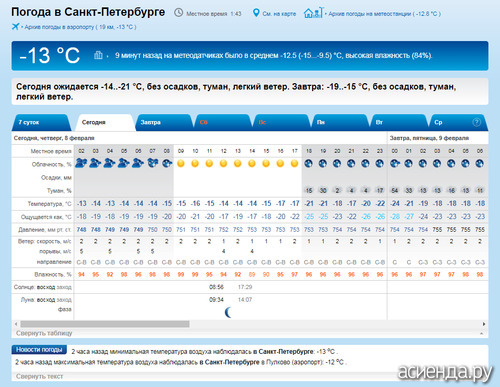This screenshot has width=500, height=387.
Task: Open the 'Ср' Wednesday tab
Action: [x=457, y=122]
